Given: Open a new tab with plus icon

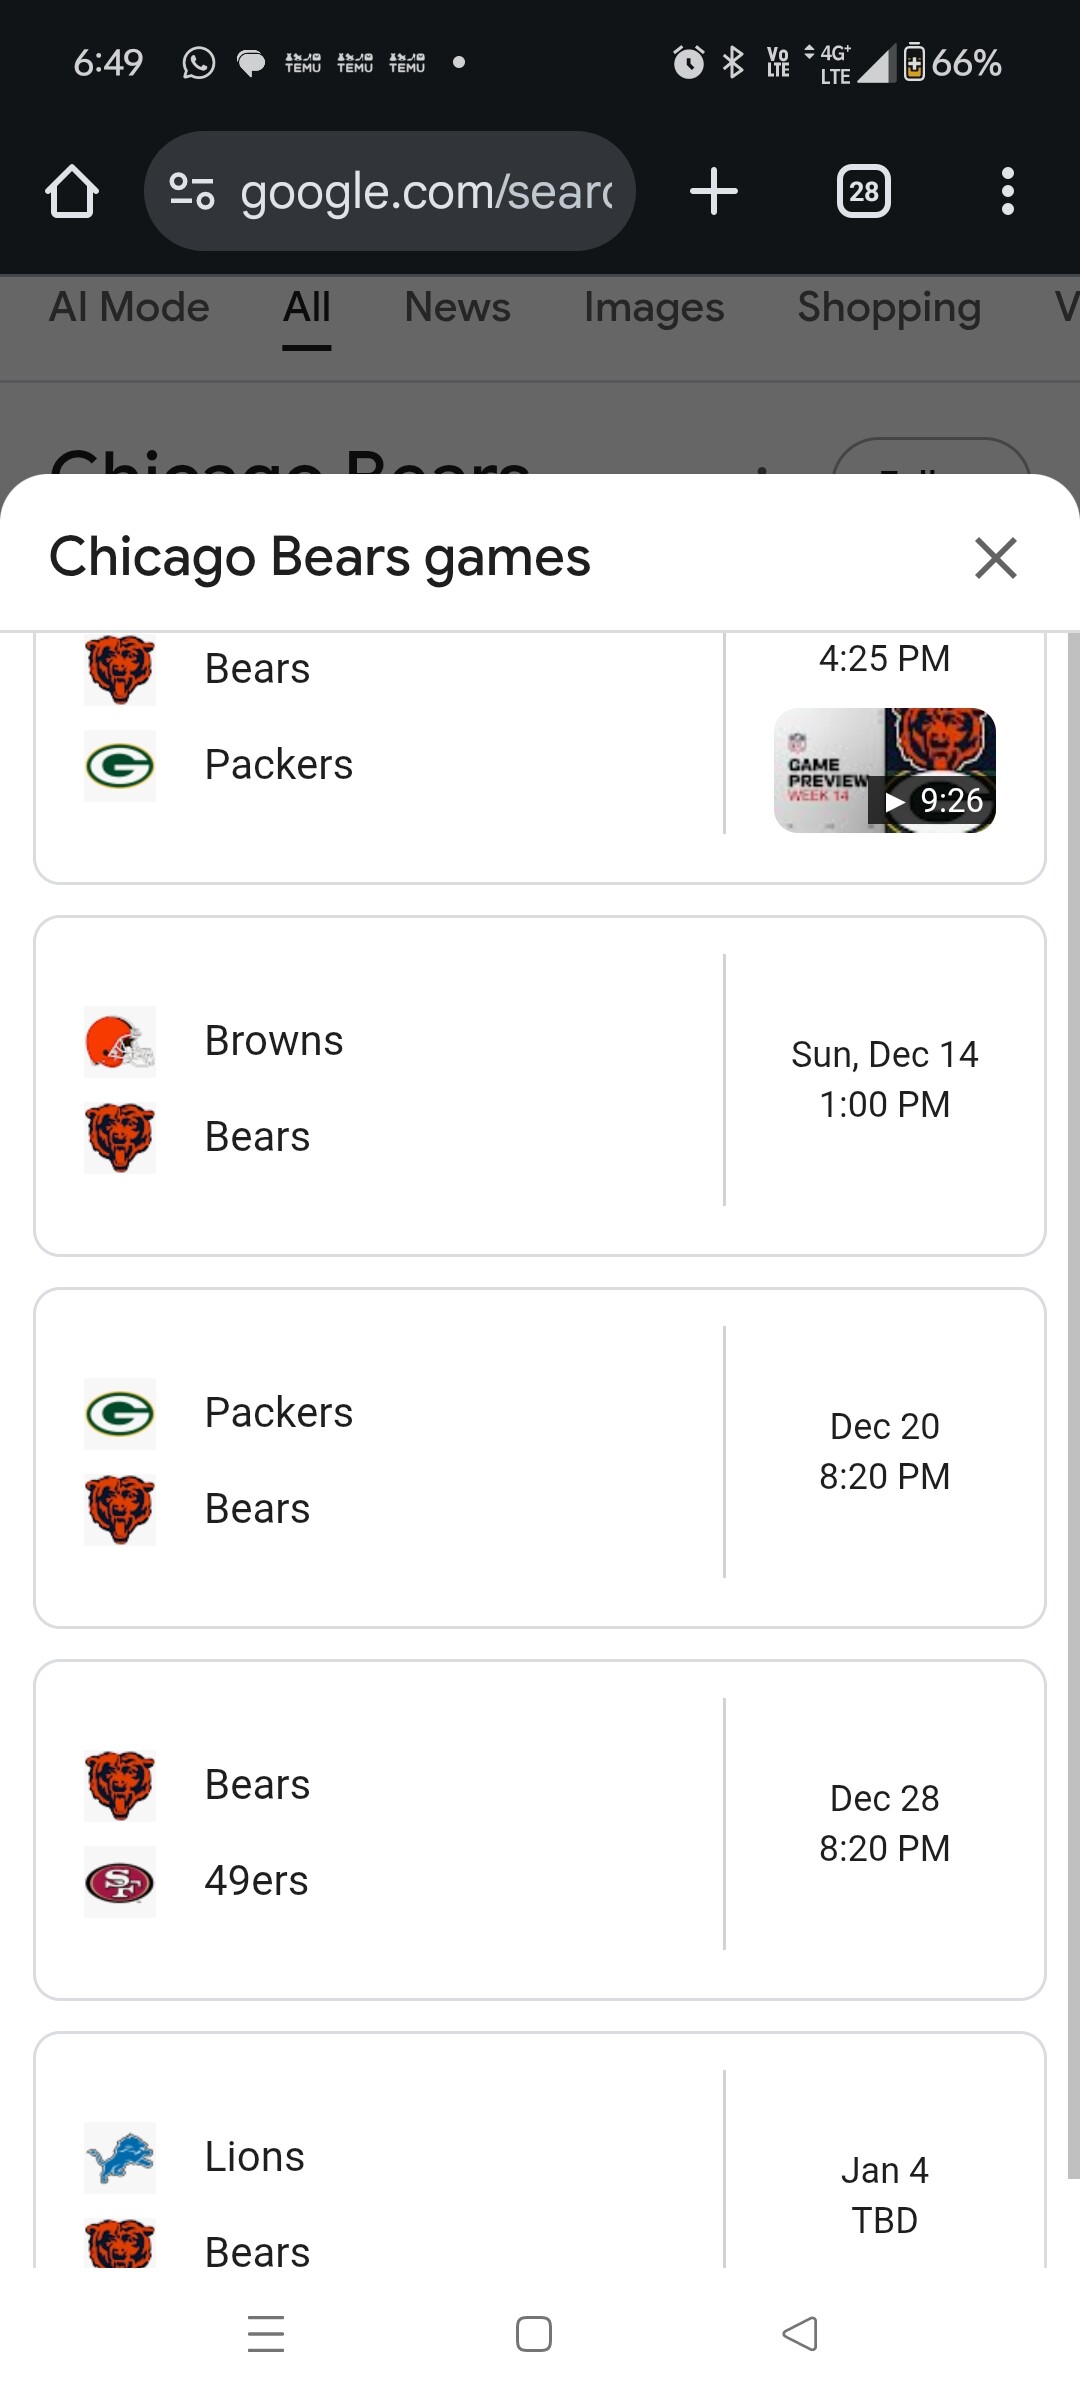Looking at the screenshot, I should coord(714,191).
